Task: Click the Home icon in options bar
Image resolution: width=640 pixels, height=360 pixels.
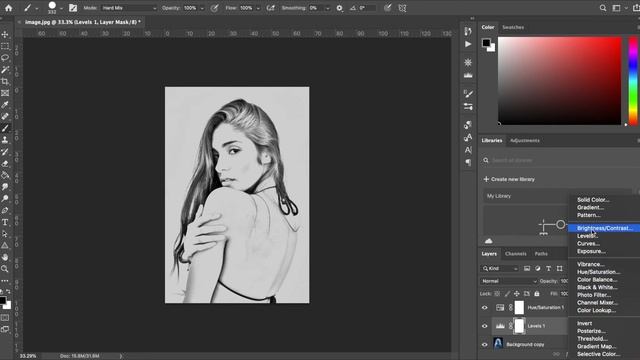Action: (x=8, y=8)
